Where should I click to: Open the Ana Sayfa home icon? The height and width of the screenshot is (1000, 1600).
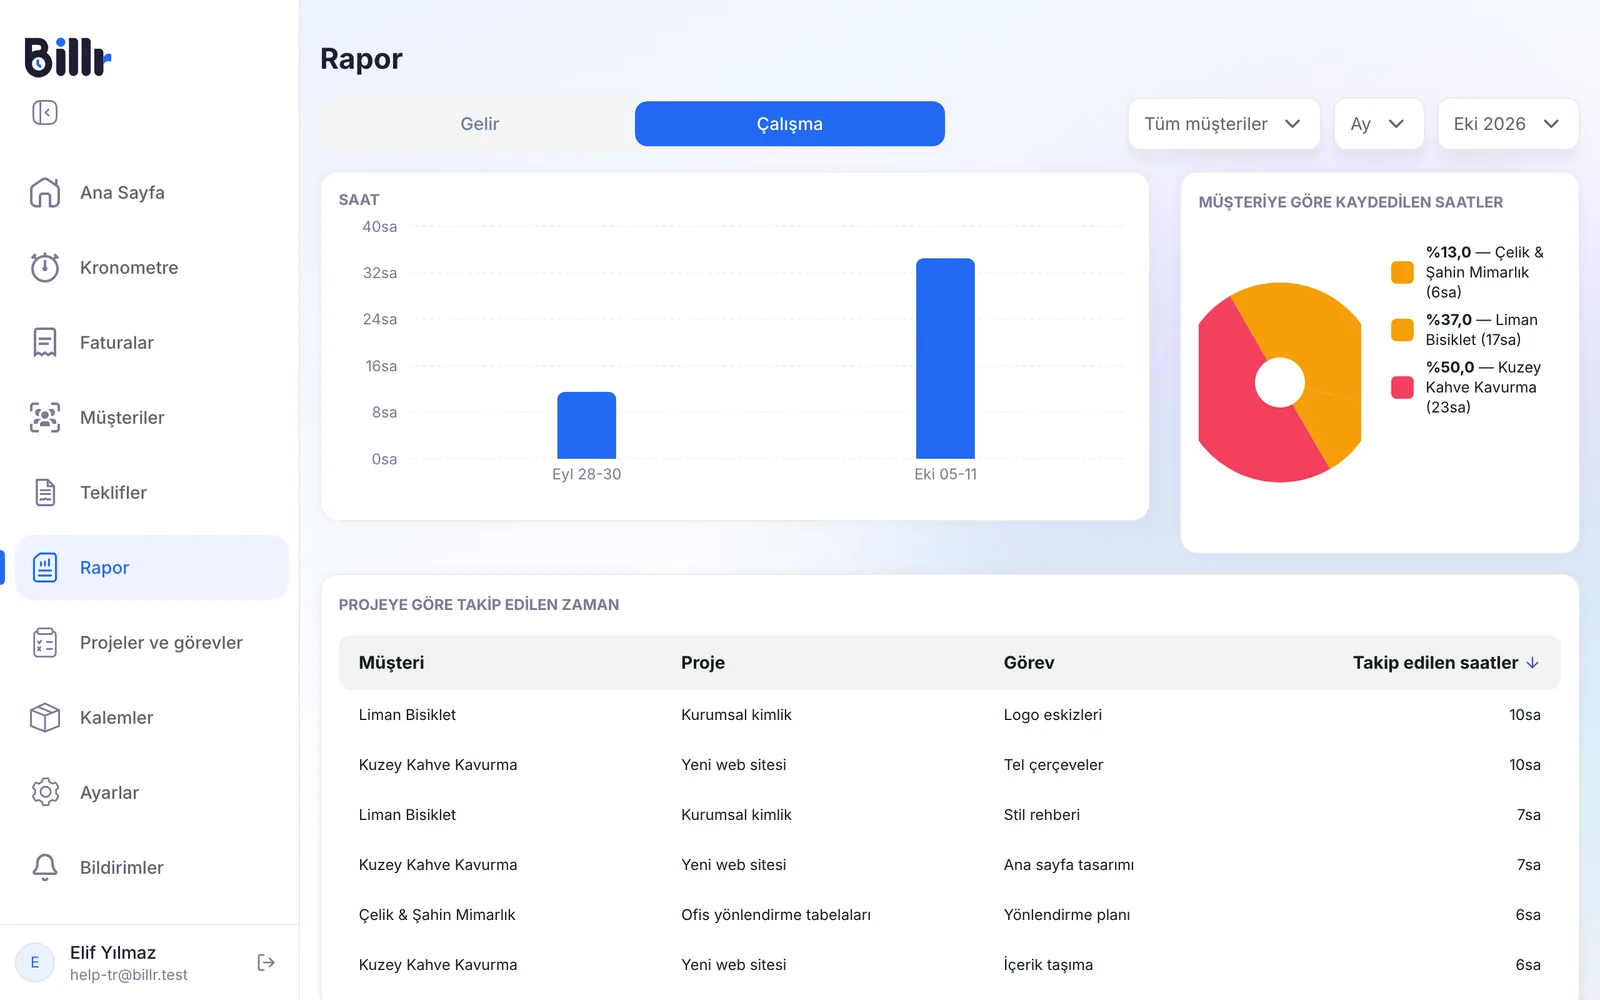(x=45, y=192)
